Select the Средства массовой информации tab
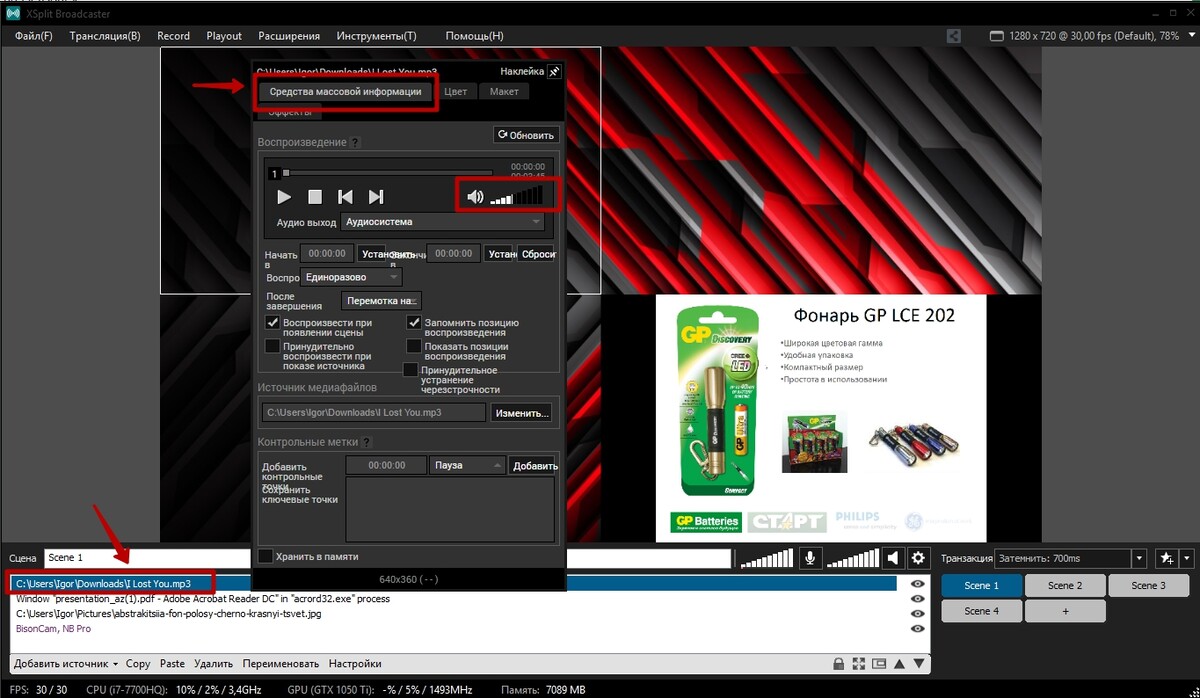 point(345,92)
